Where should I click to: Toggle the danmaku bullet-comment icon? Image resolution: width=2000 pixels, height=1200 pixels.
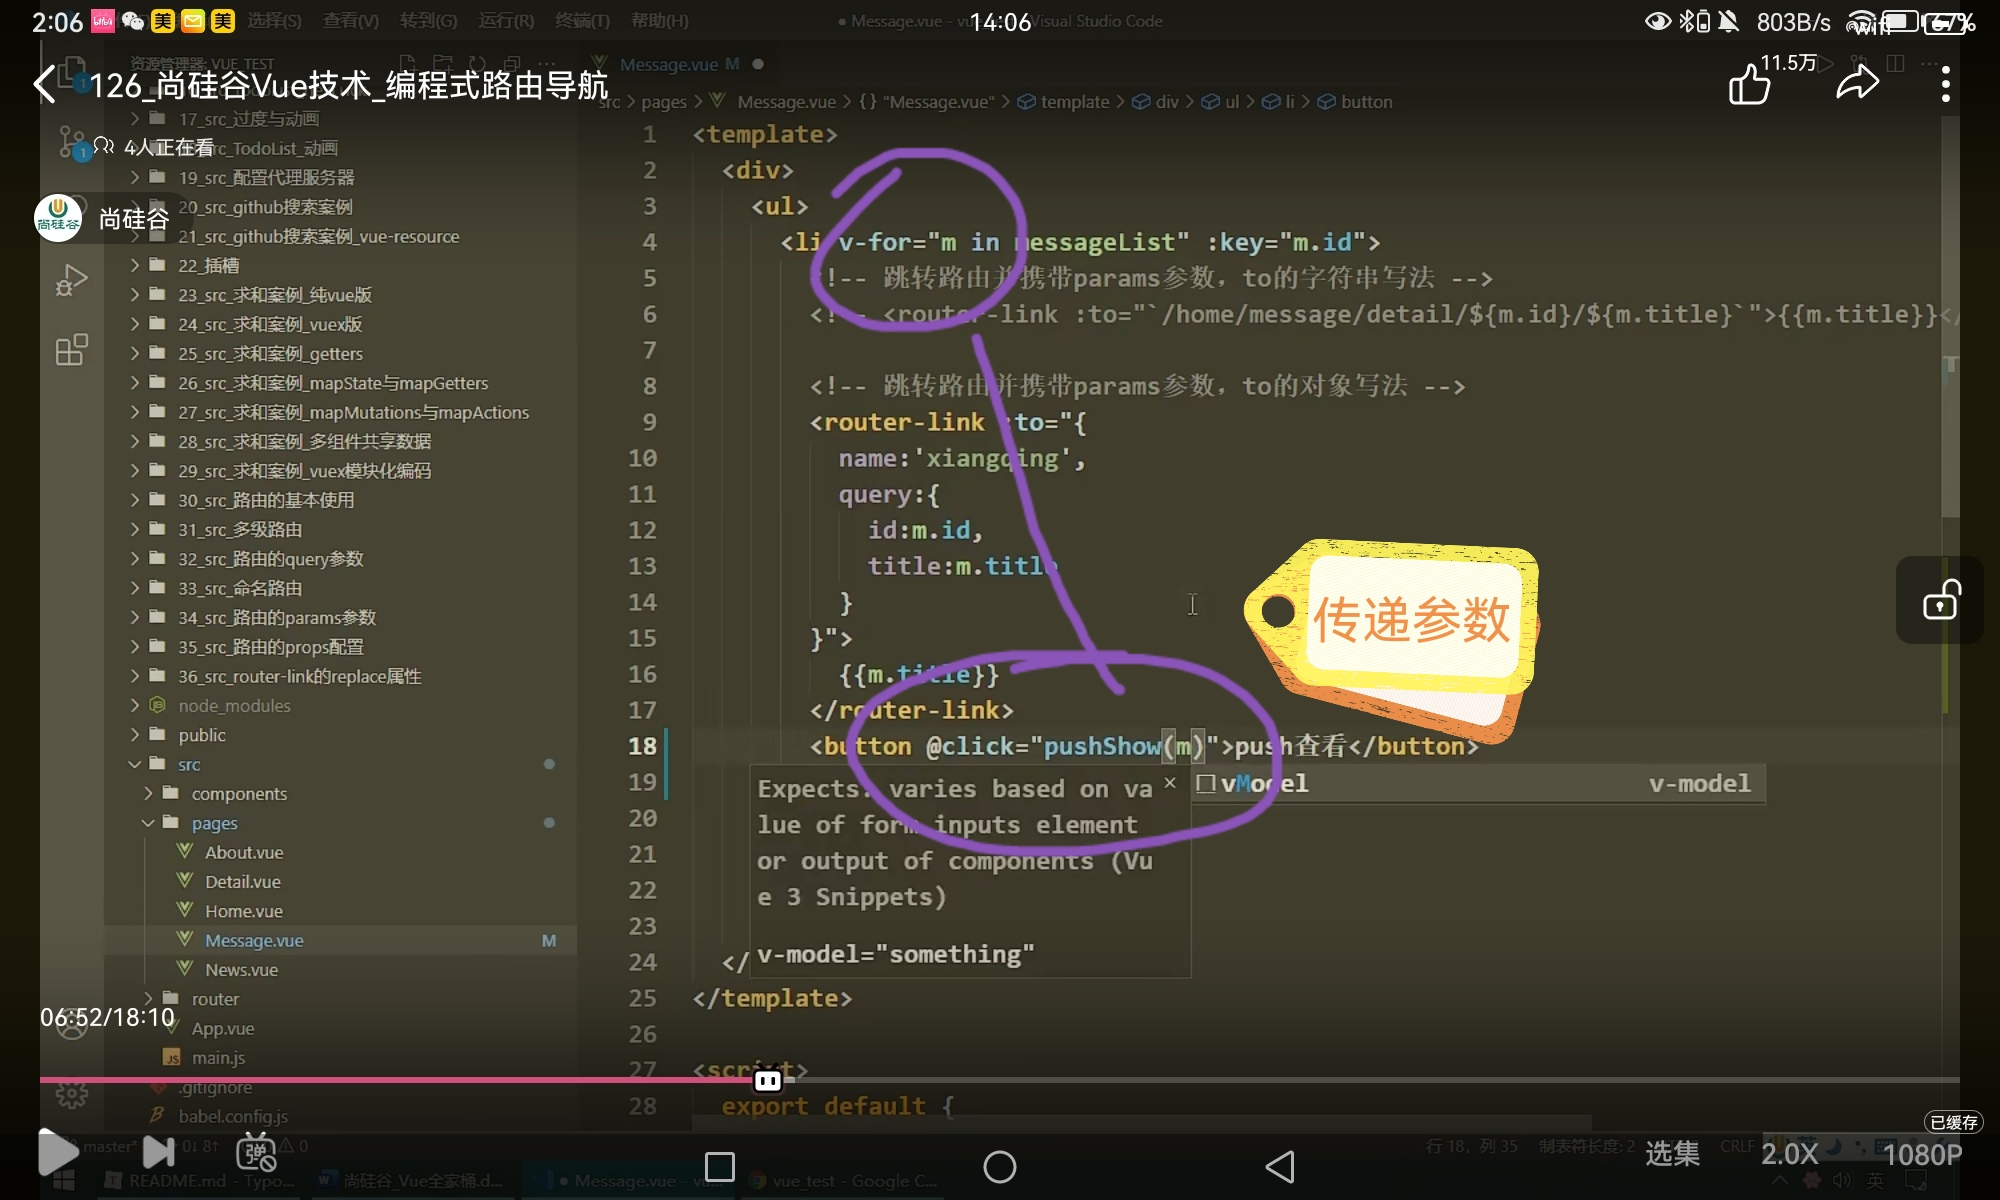tap(256, 1153)
